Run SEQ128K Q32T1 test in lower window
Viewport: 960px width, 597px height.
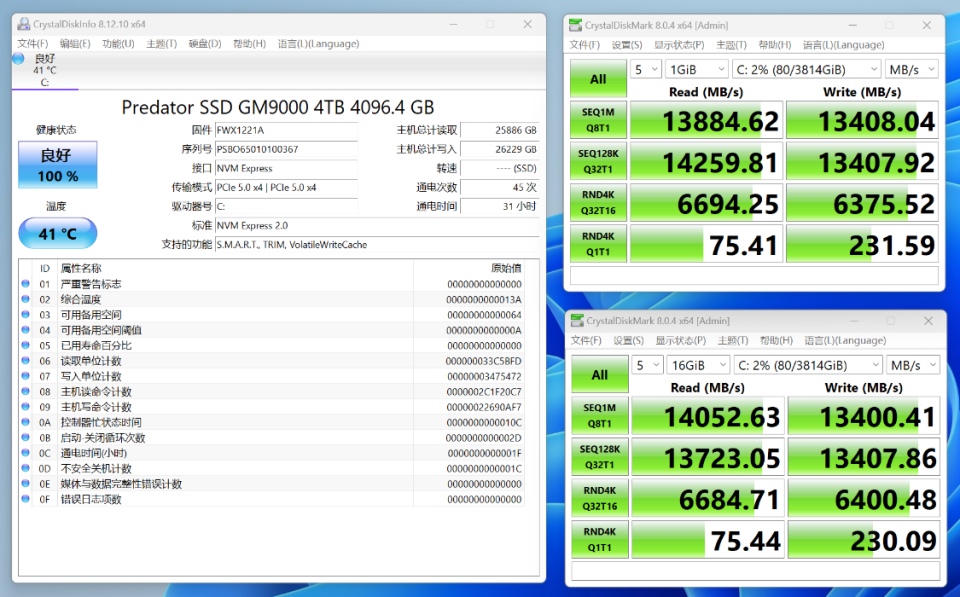click(600, 457)
